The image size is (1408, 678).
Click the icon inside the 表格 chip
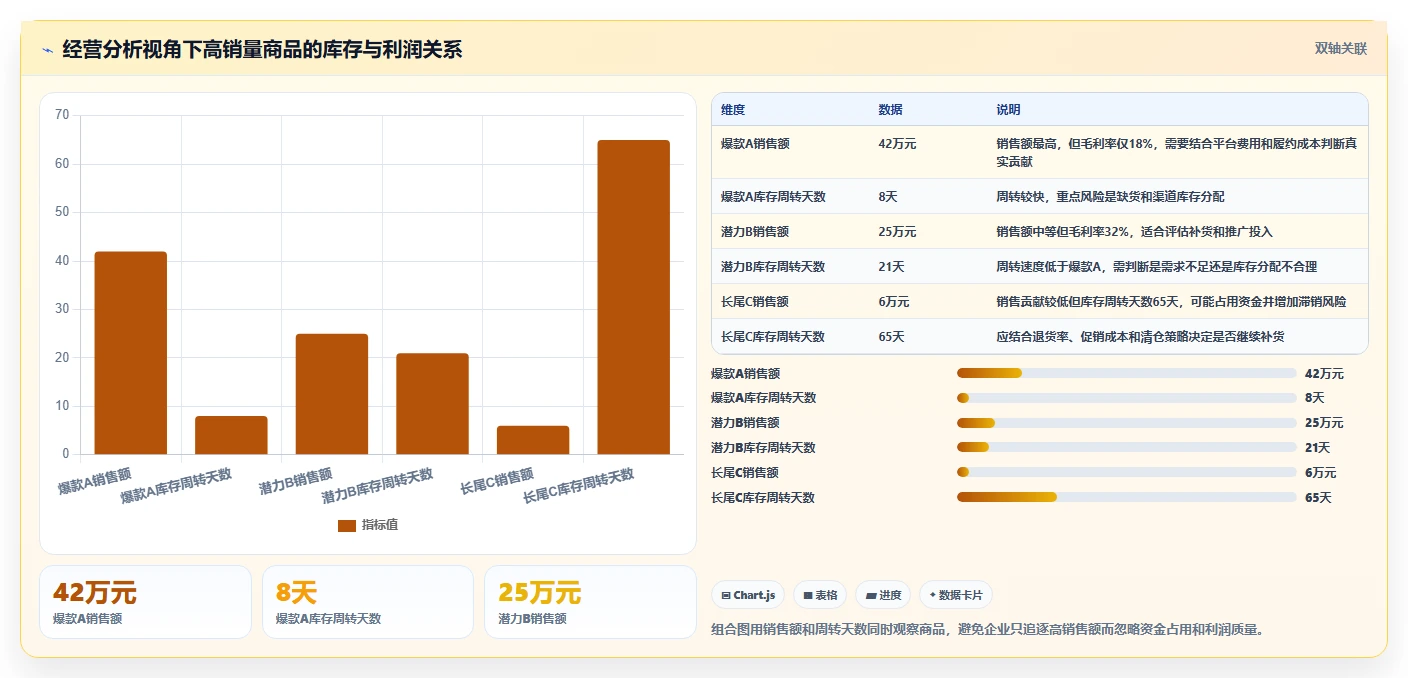click(808, 595)
